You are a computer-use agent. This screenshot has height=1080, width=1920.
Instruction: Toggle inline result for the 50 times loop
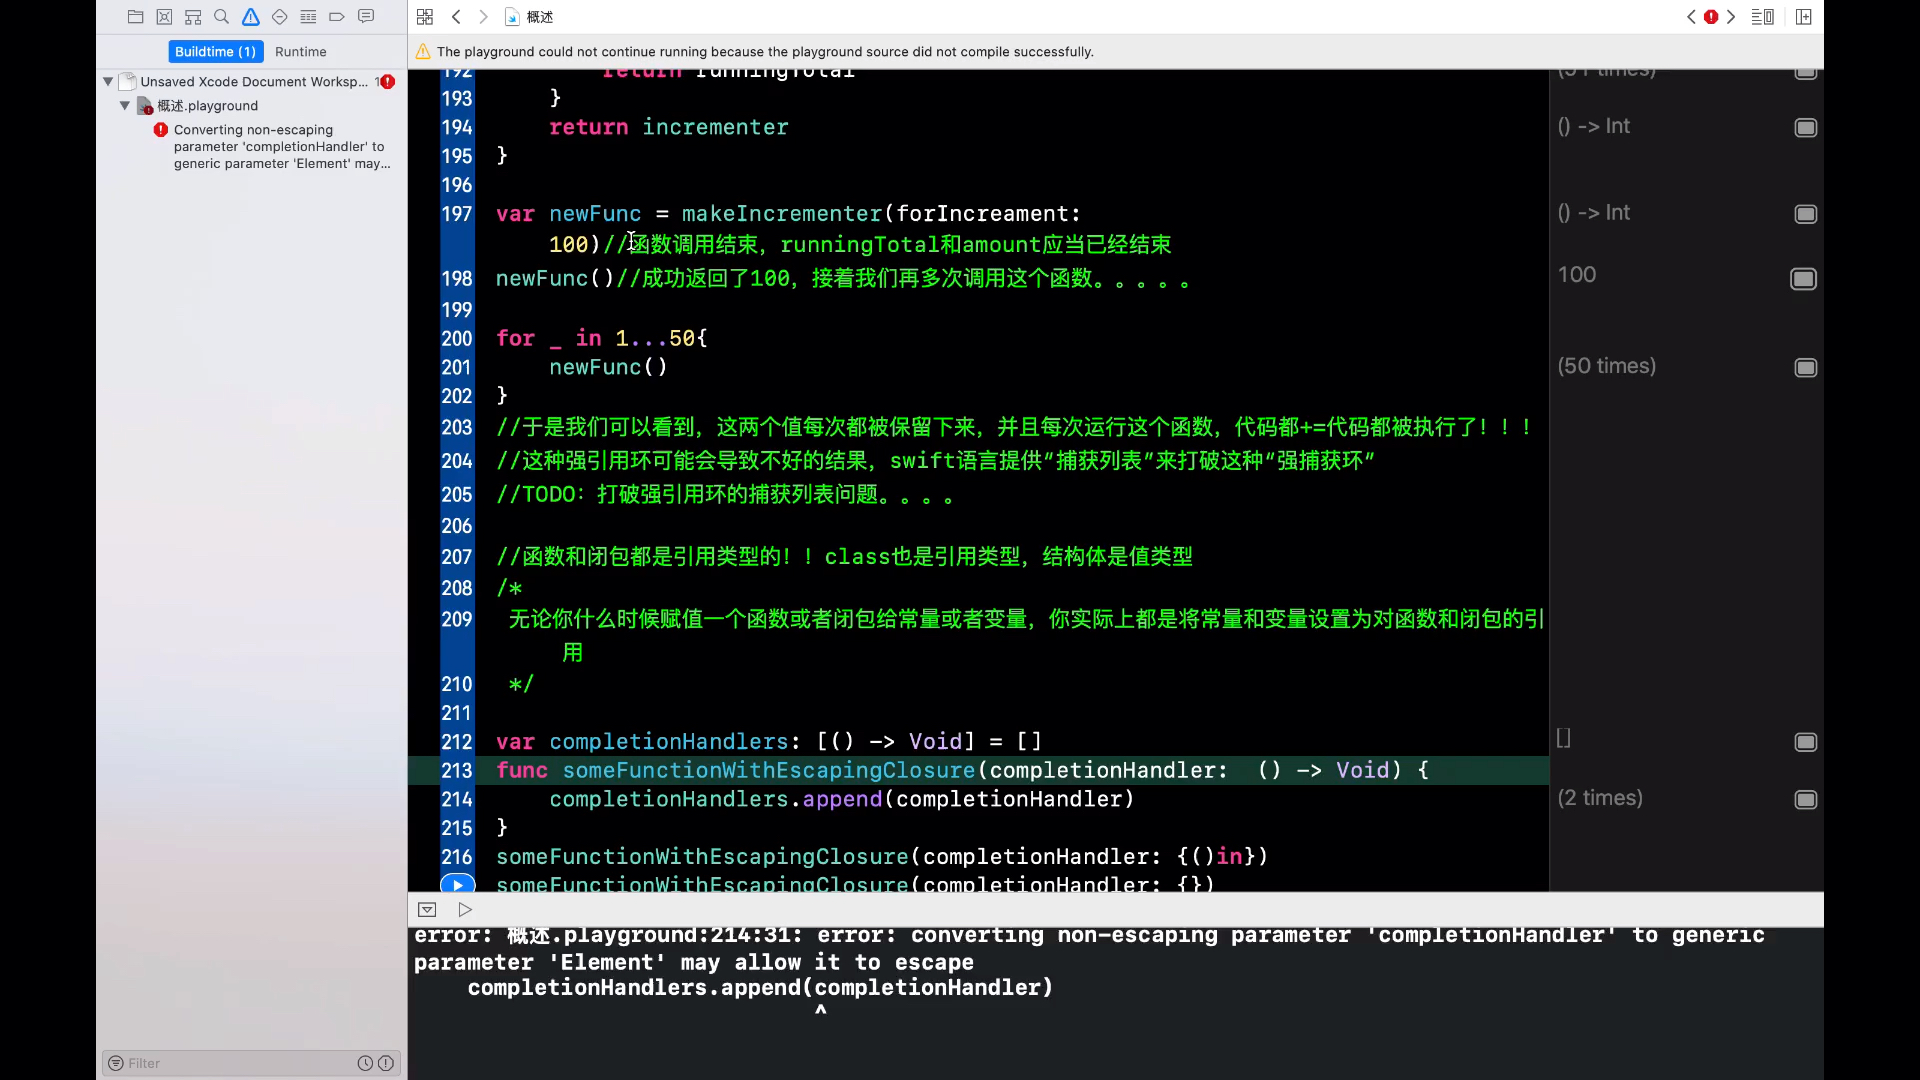click(x=1805, y=368)
